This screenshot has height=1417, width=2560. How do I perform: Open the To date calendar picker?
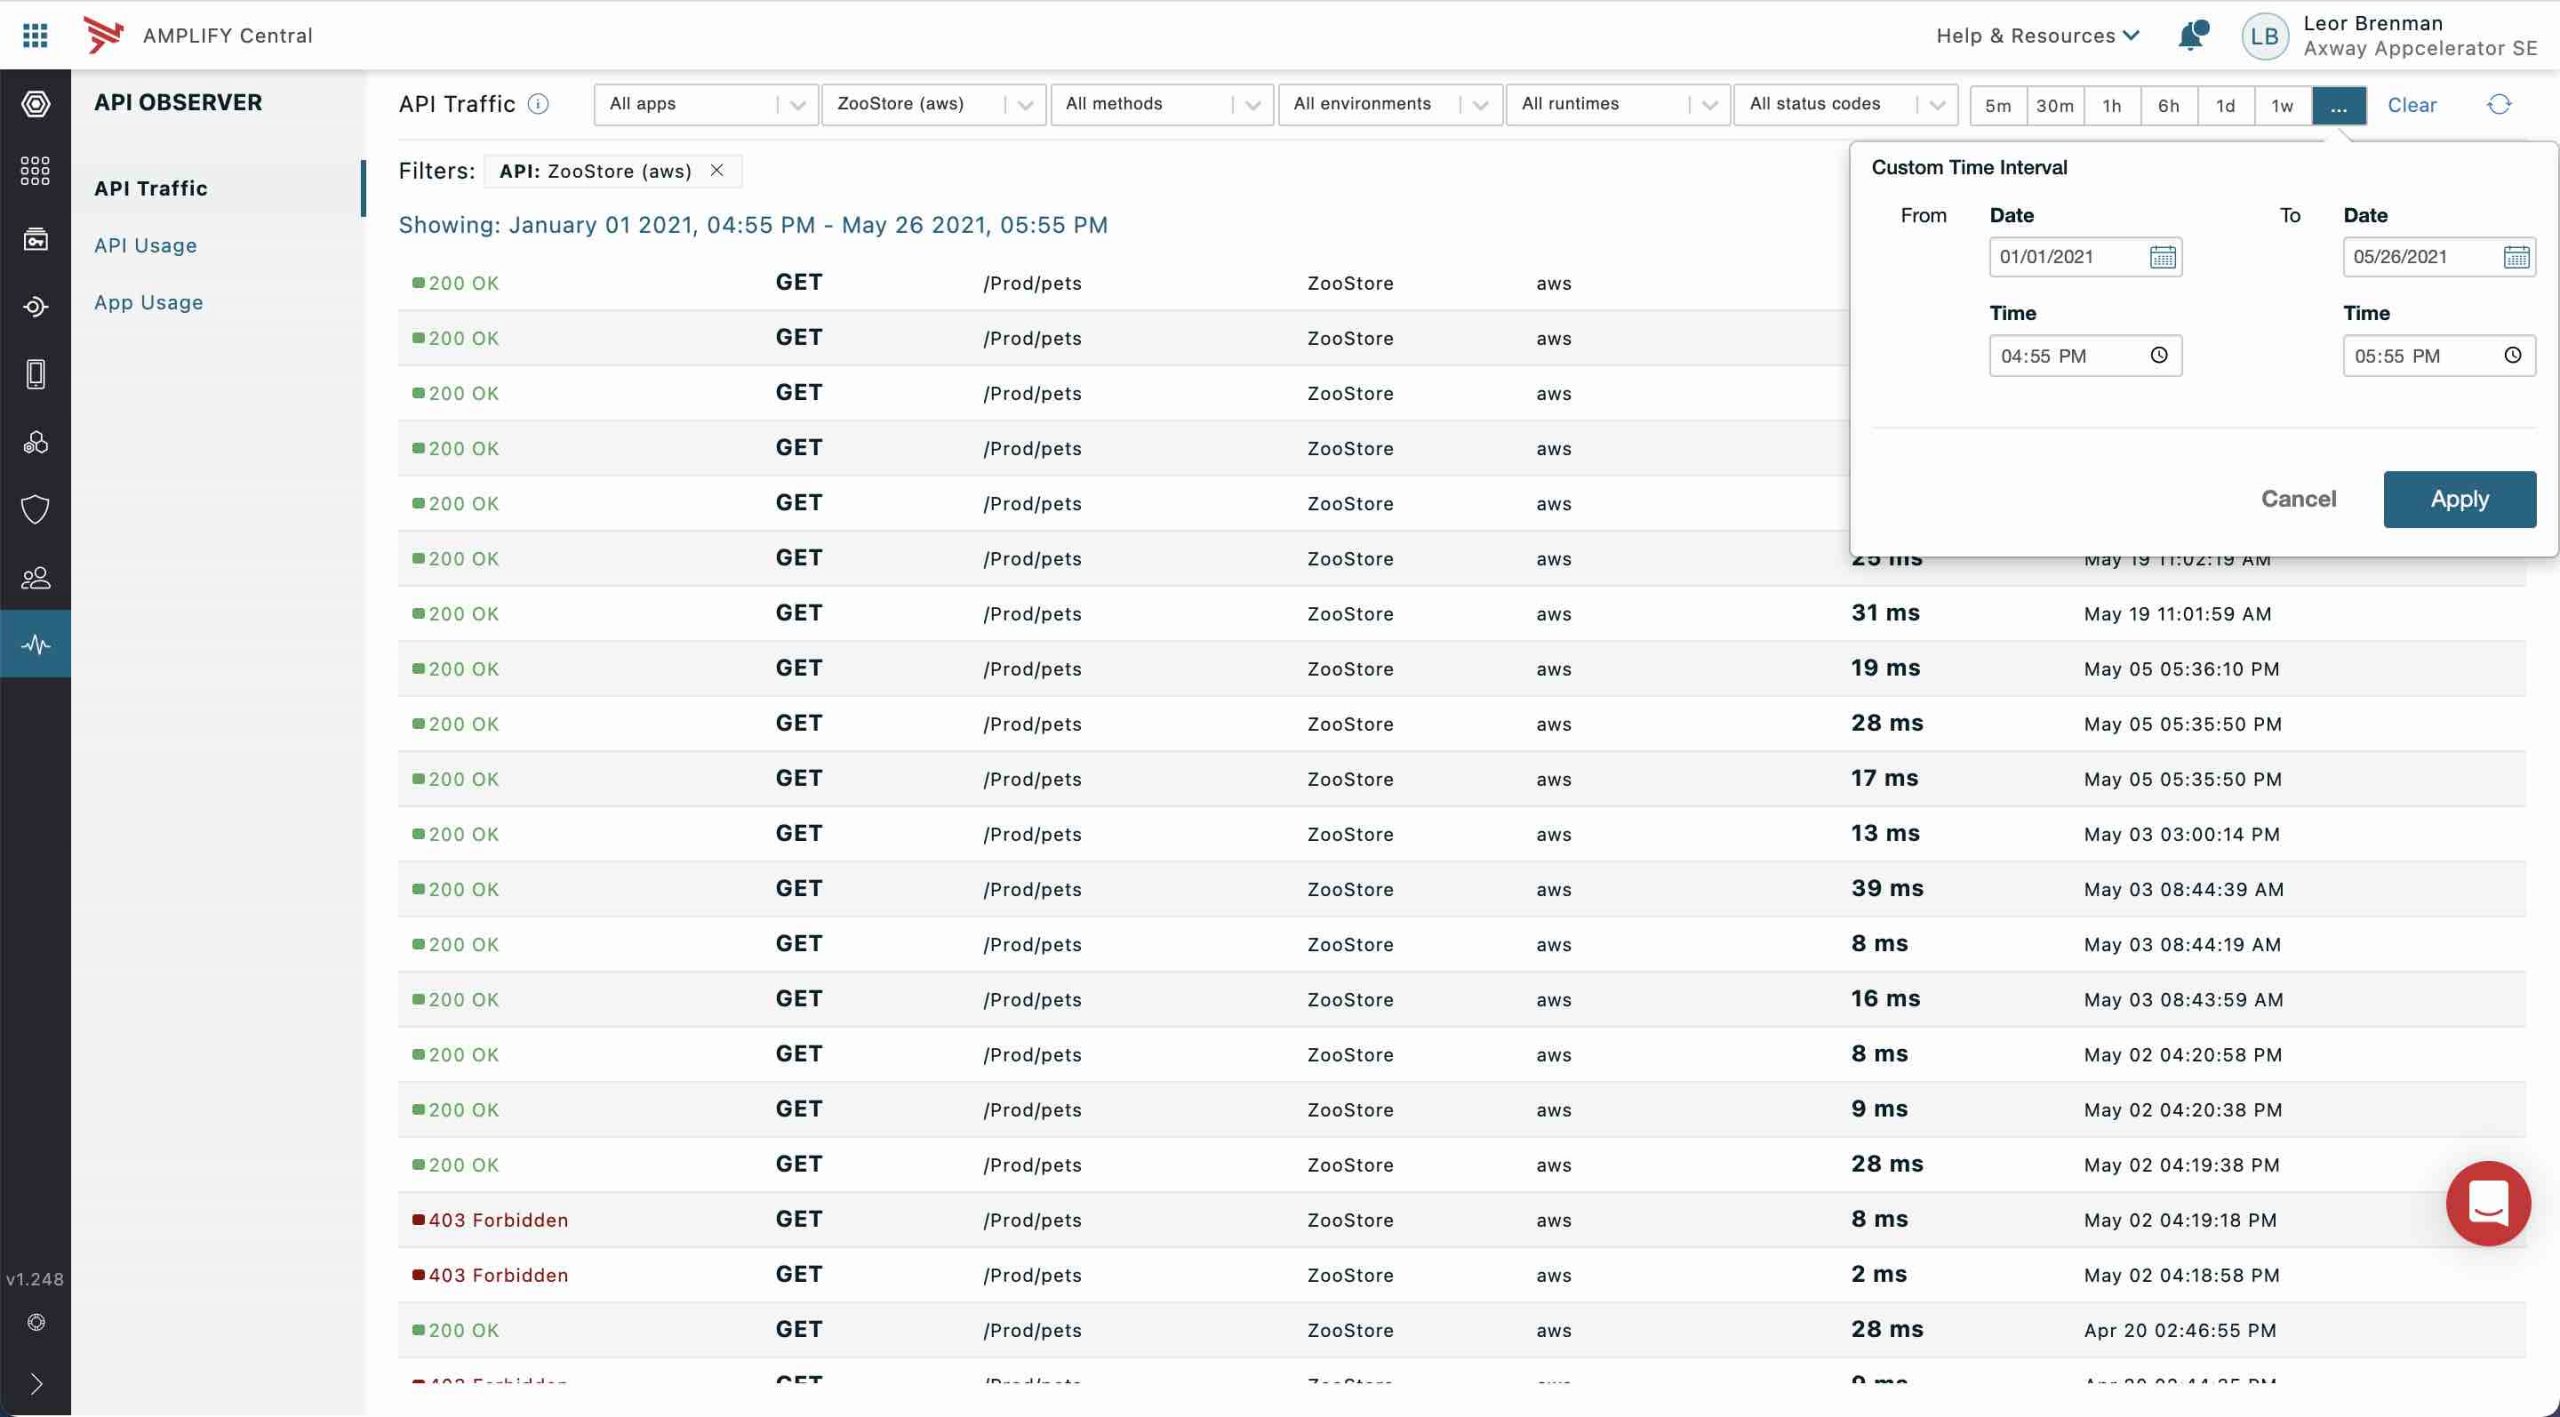(x=2516, y=257)
